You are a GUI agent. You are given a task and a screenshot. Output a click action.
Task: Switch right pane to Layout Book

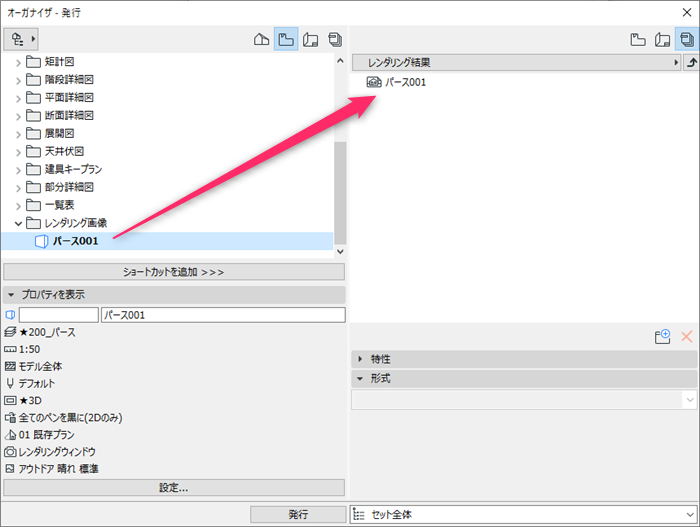tap(662, 40)
